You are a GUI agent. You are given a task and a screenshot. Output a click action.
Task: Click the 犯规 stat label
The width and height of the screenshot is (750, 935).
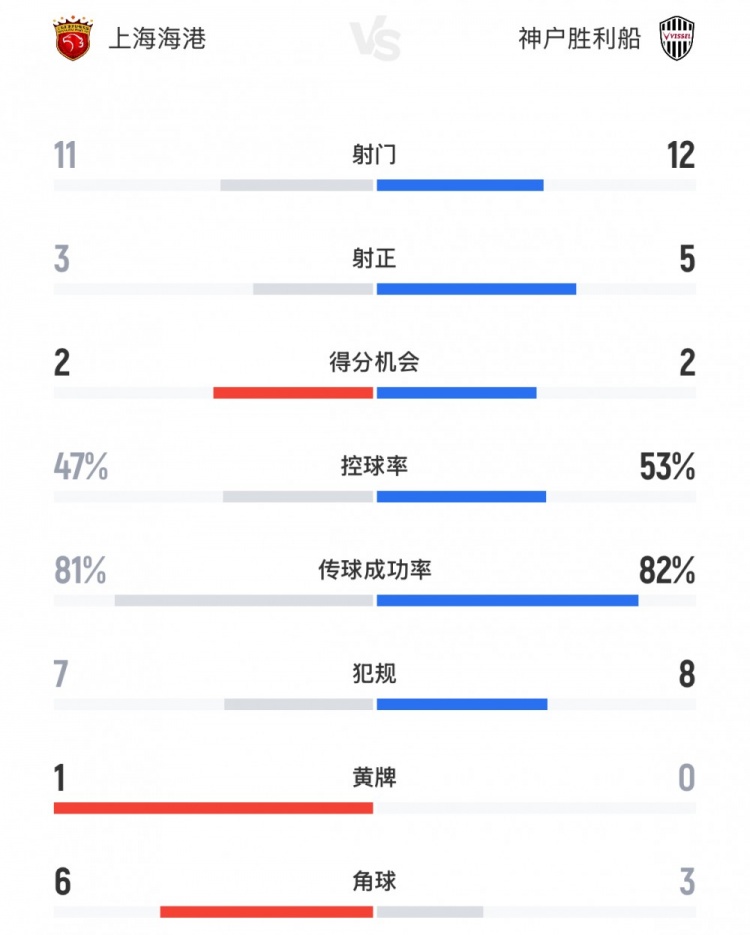(374, 673)
